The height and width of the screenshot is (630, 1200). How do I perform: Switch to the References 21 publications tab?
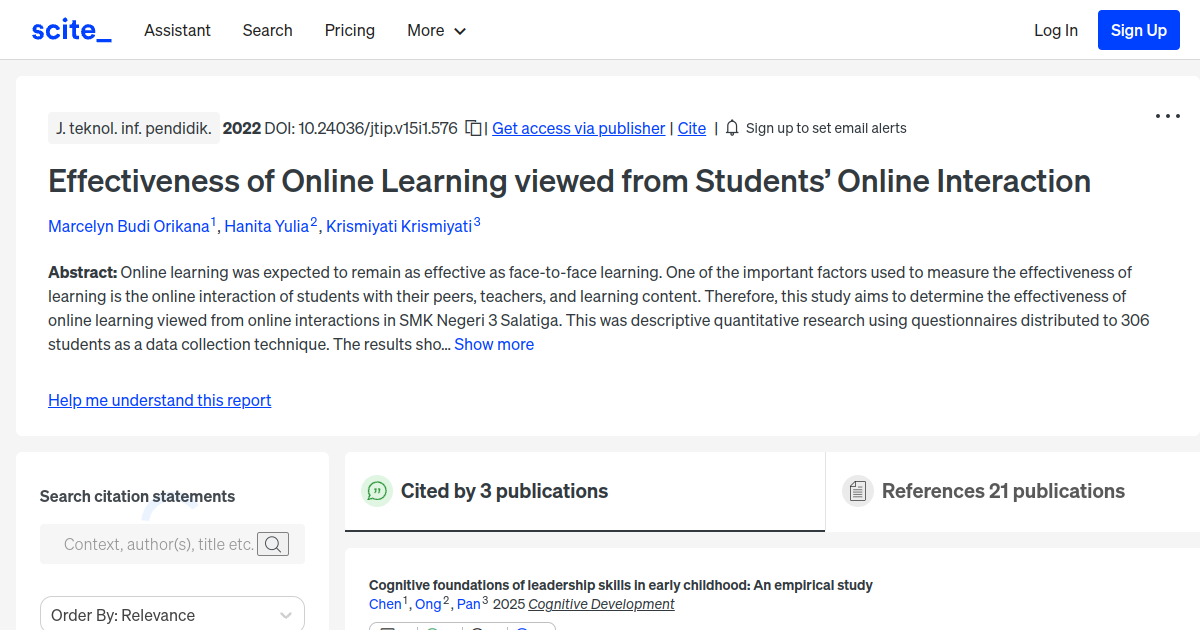(1003, 491)
